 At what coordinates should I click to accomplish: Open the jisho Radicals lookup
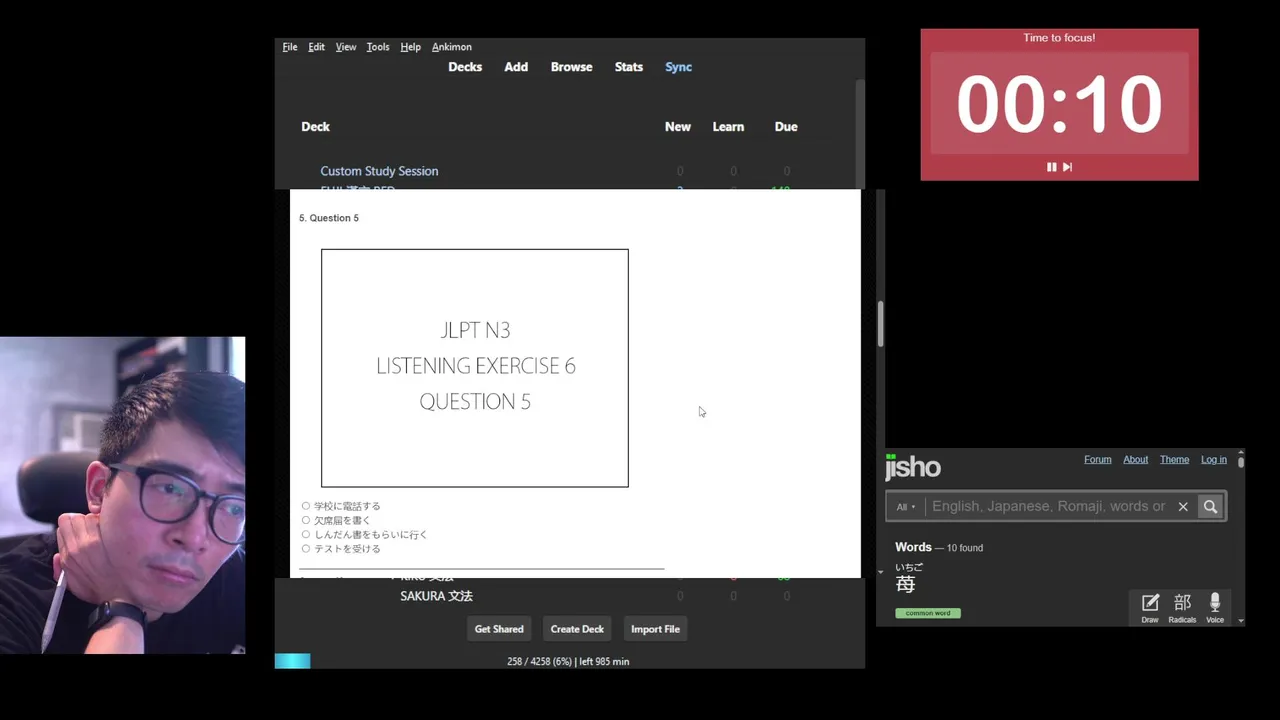[1182, 607]
